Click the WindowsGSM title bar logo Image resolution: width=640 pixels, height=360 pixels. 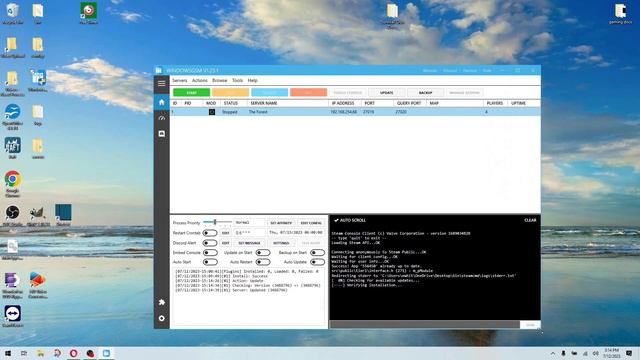tap(159, 70)
